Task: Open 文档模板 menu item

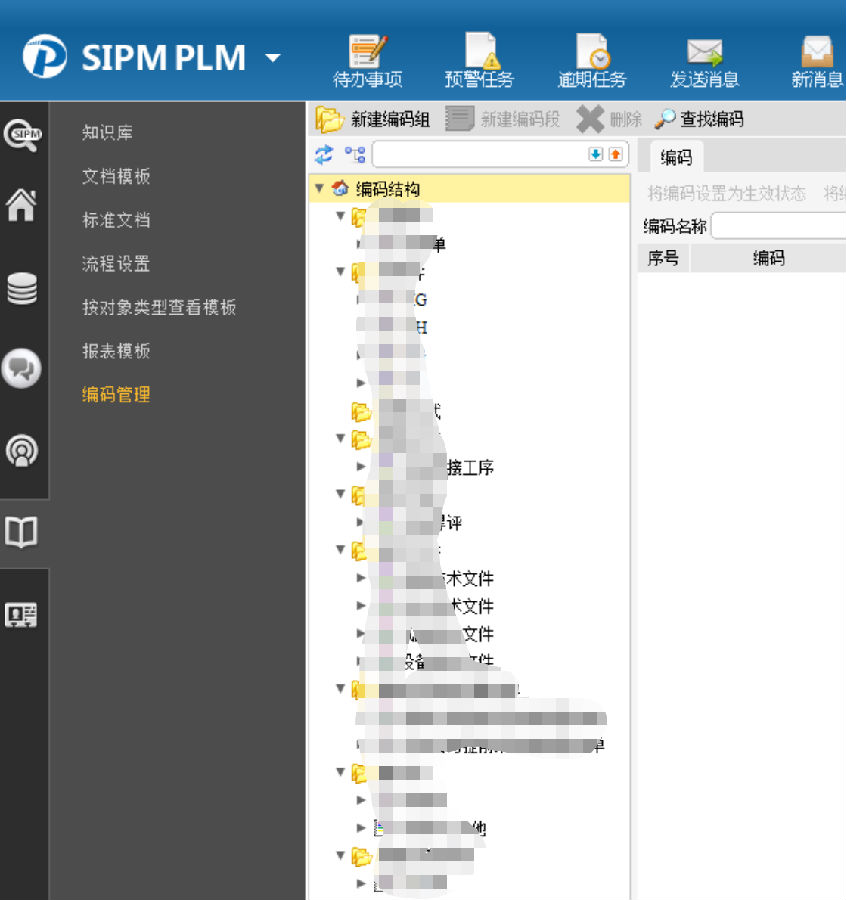Action: [116, 176]
